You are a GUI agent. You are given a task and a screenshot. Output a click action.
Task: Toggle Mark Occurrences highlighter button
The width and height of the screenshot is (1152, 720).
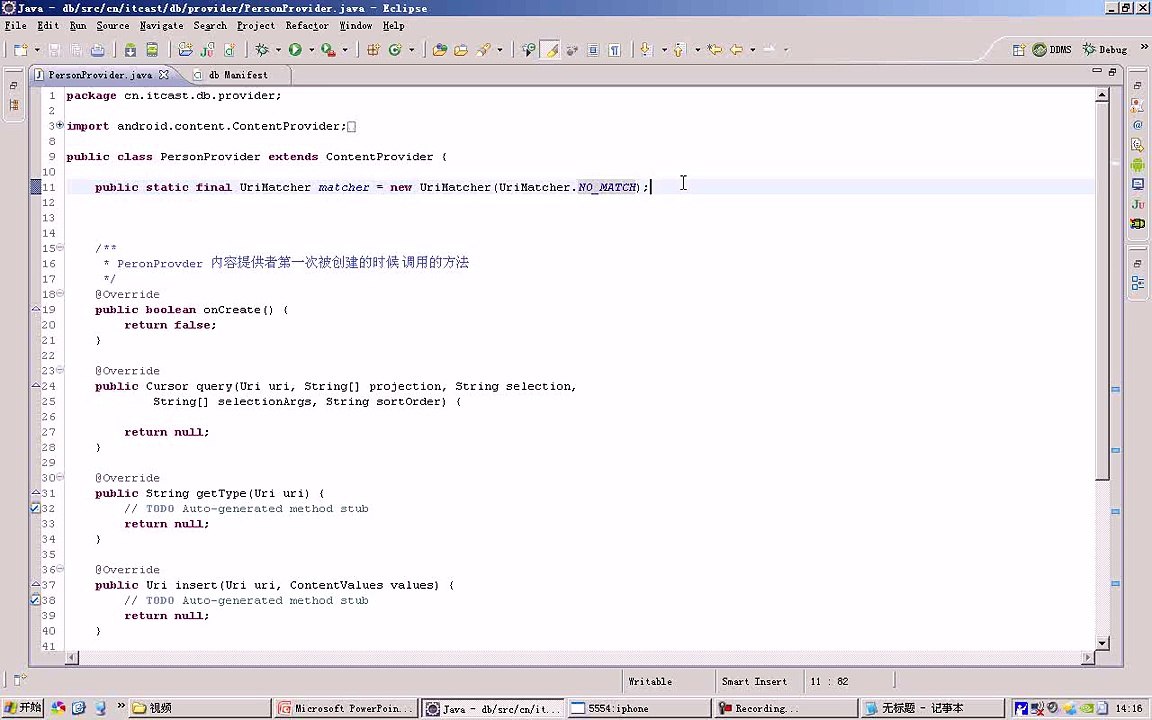pos(550,49)
